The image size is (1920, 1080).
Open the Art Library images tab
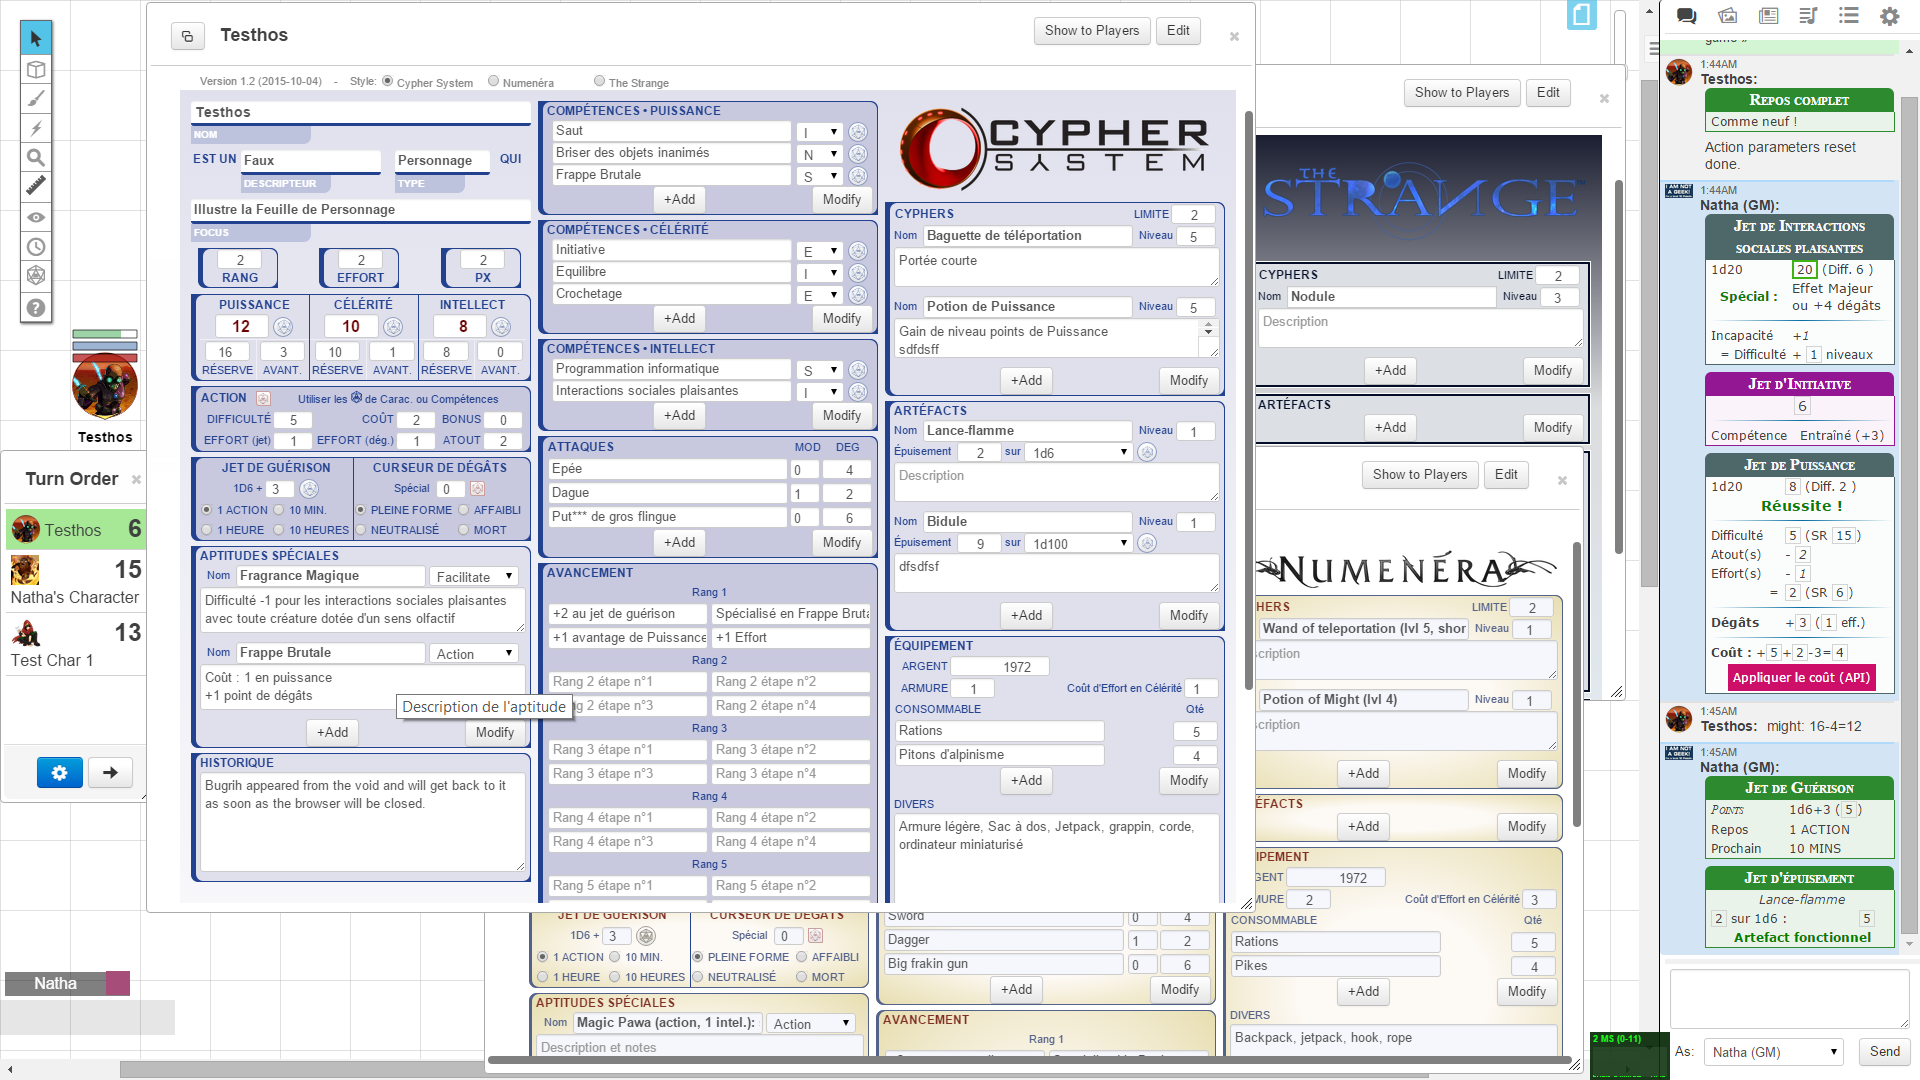click(1727, 16)
